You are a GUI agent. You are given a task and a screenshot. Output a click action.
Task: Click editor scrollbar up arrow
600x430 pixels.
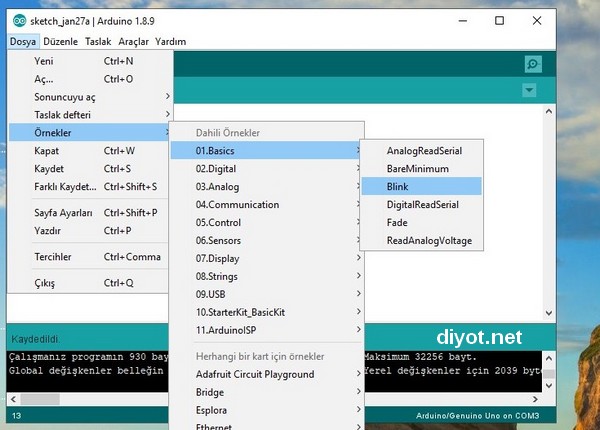pyautogui.click(x=549, y=111)
